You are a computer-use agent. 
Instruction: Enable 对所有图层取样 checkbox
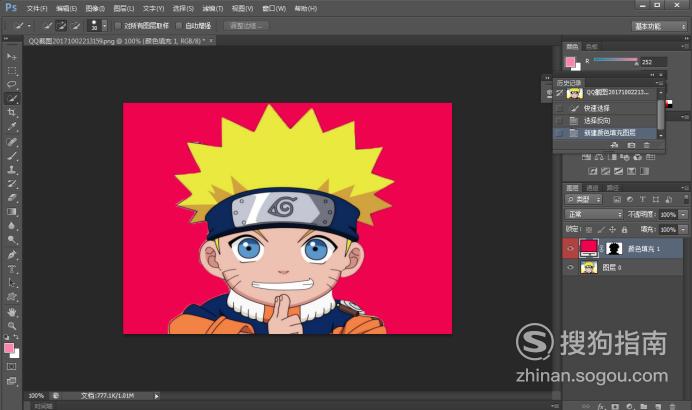click(118, 26)
